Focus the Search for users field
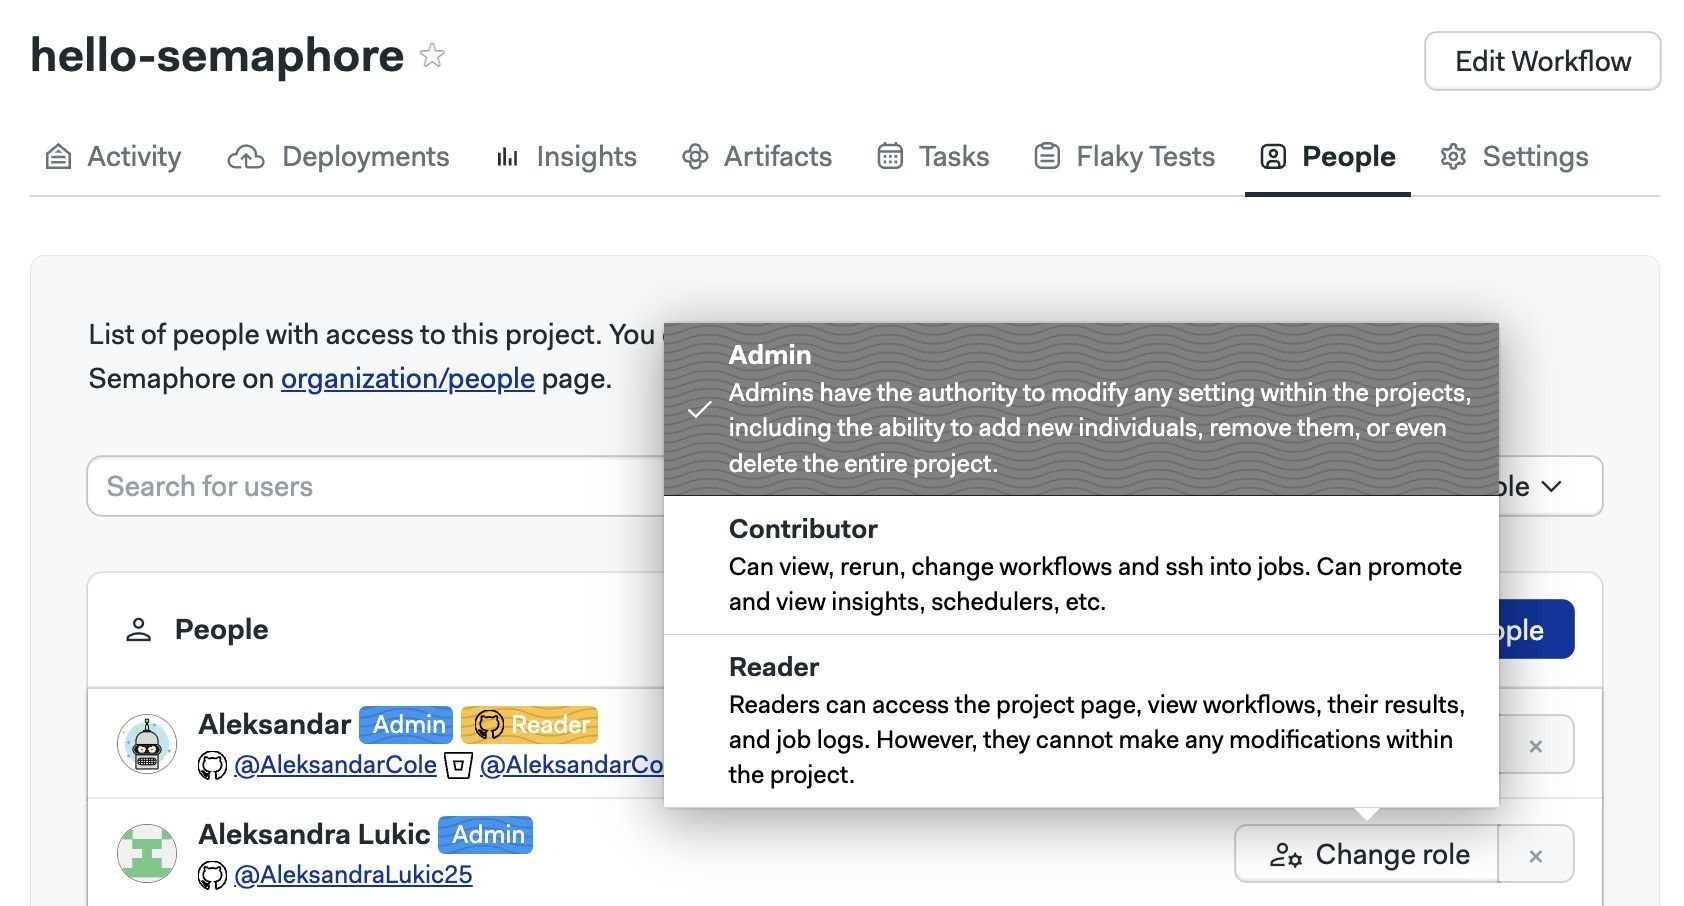Image resolution: width=1684 pixels, height=906 pixels. pyautogui.click(x=376, y=486)
